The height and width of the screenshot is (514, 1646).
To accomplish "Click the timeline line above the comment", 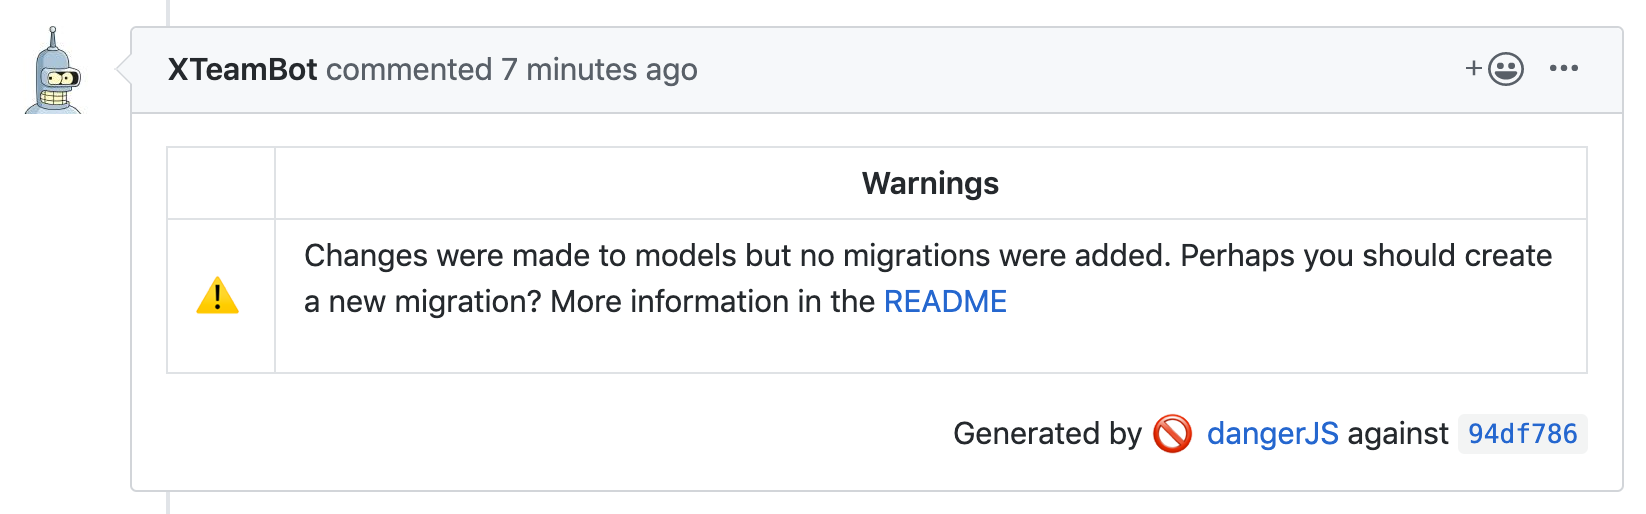I will [168, 12].
